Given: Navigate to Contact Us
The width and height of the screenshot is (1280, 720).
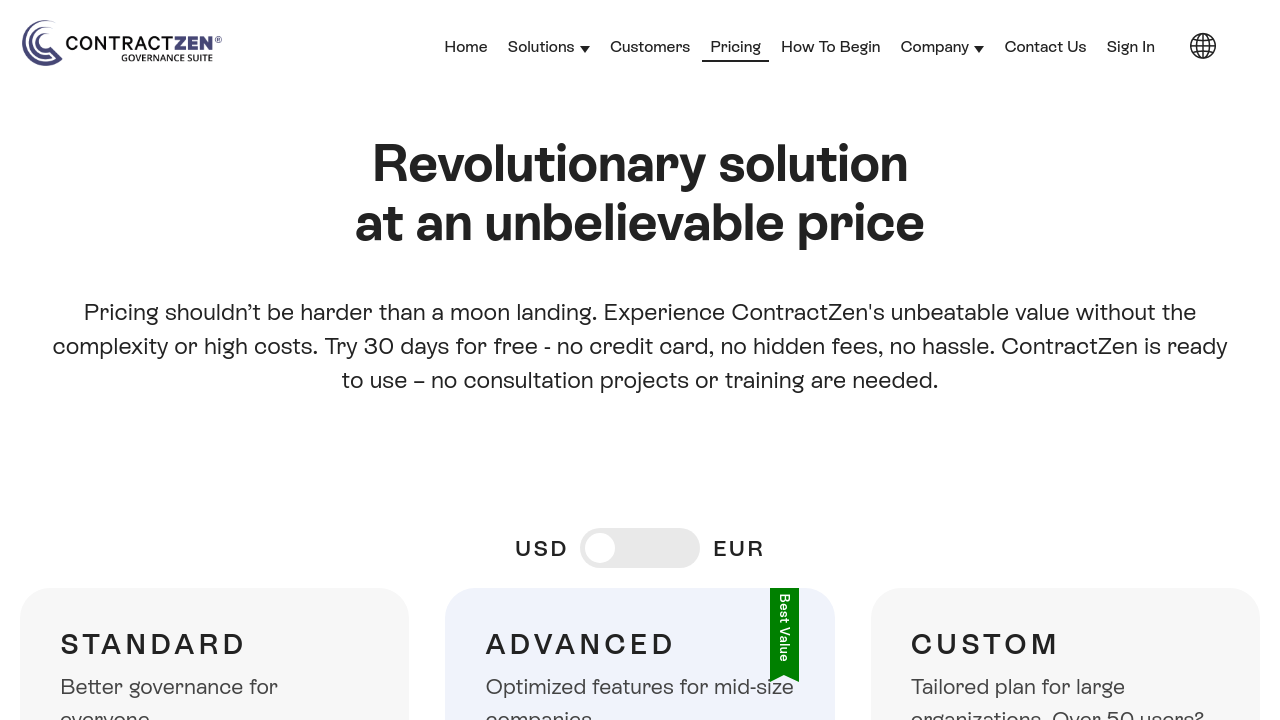Looking at the screenshot, I should point(1045,47).
